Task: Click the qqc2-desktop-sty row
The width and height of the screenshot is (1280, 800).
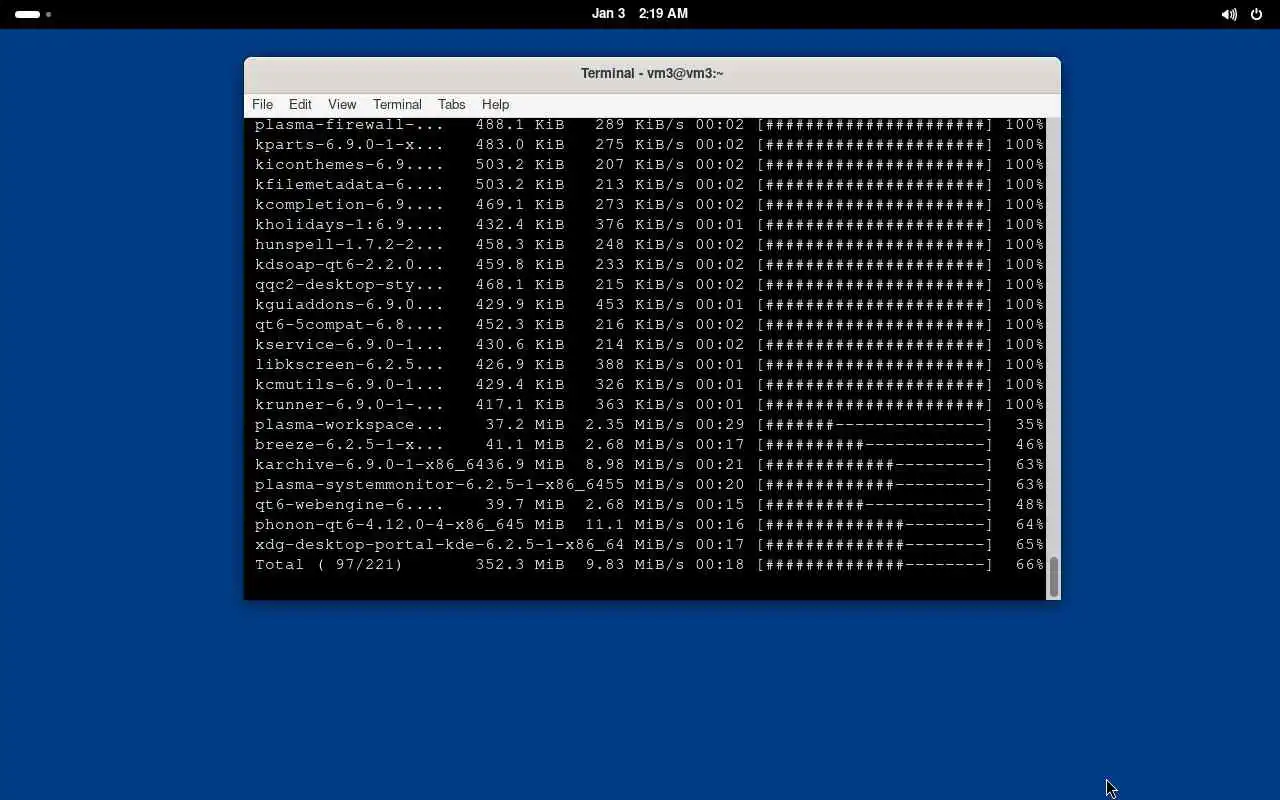Action: coord(649,285)
